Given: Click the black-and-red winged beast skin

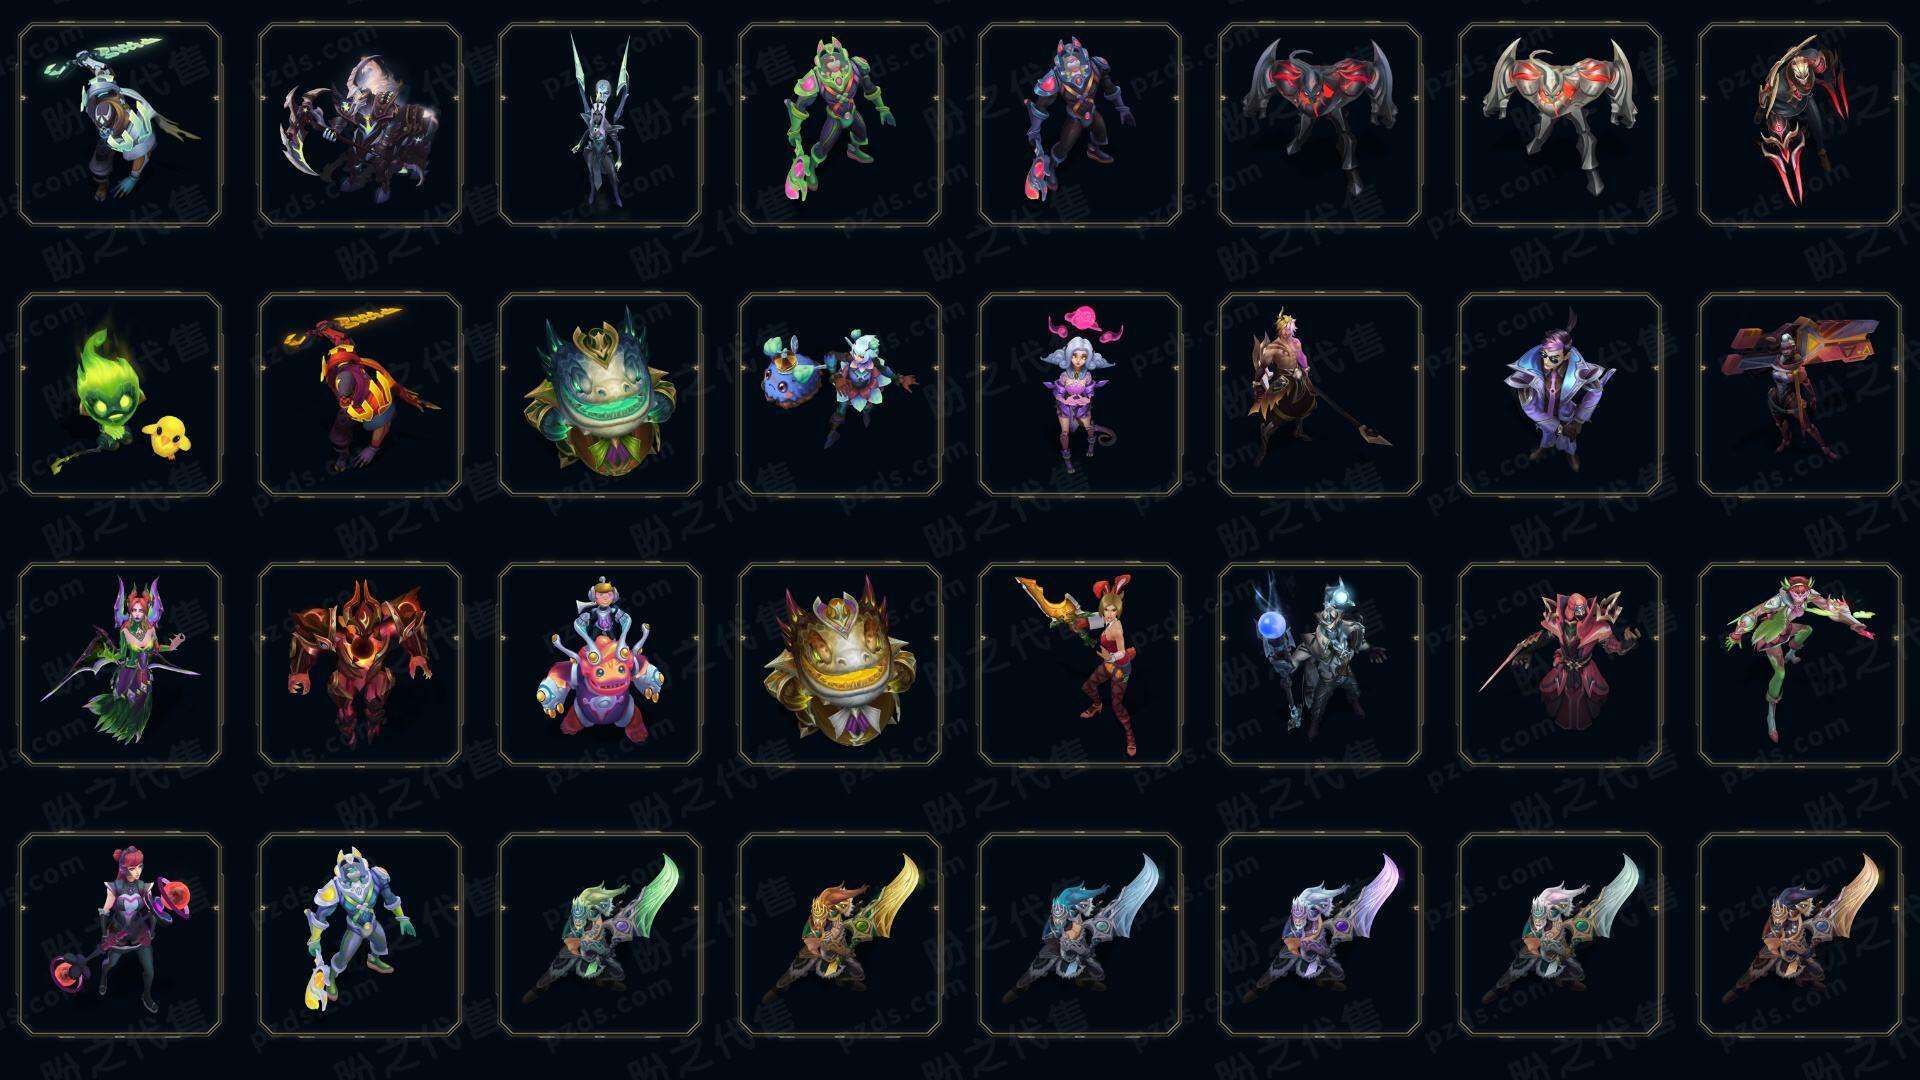Looking at the screenshot, I should pos(1320,124).
